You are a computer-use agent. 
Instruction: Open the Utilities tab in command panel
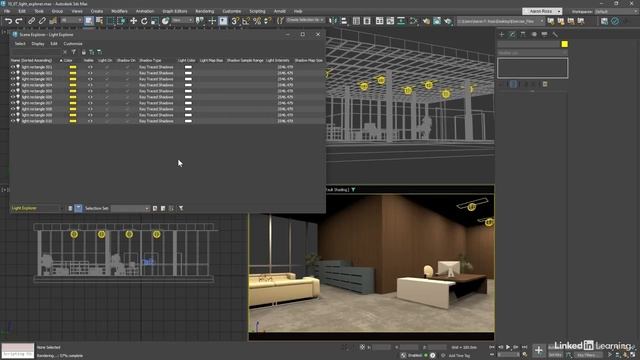click(x=555, y=35)
